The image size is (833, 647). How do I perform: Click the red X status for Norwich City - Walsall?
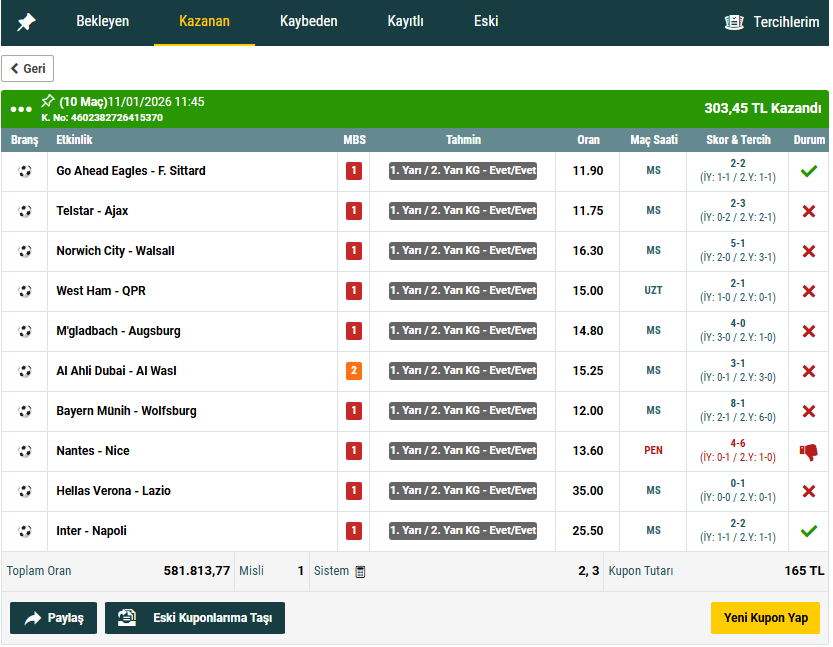click(x=809, y=251)
